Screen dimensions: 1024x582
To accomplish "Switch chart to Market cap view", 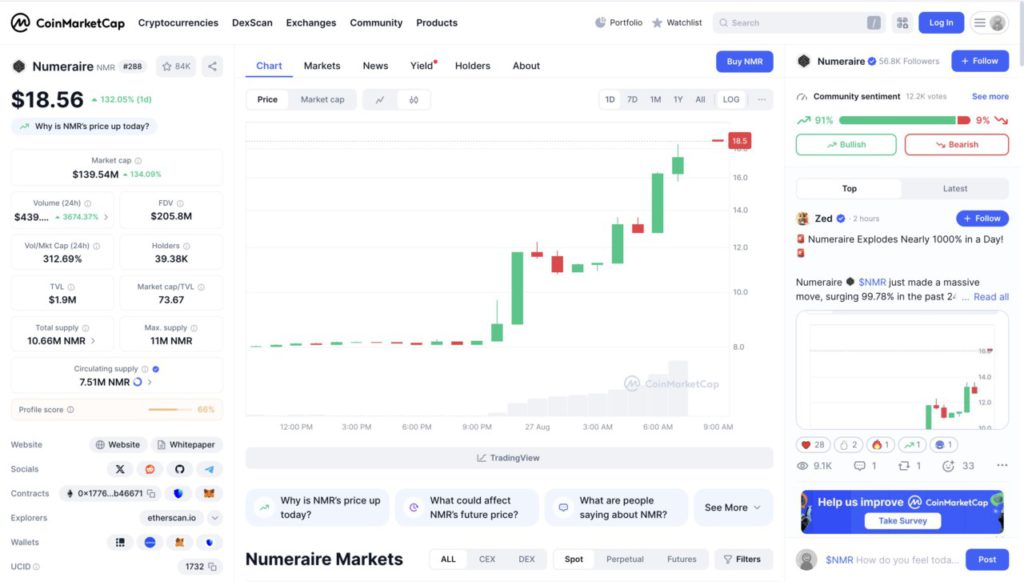I will click(x=322, y=100).
